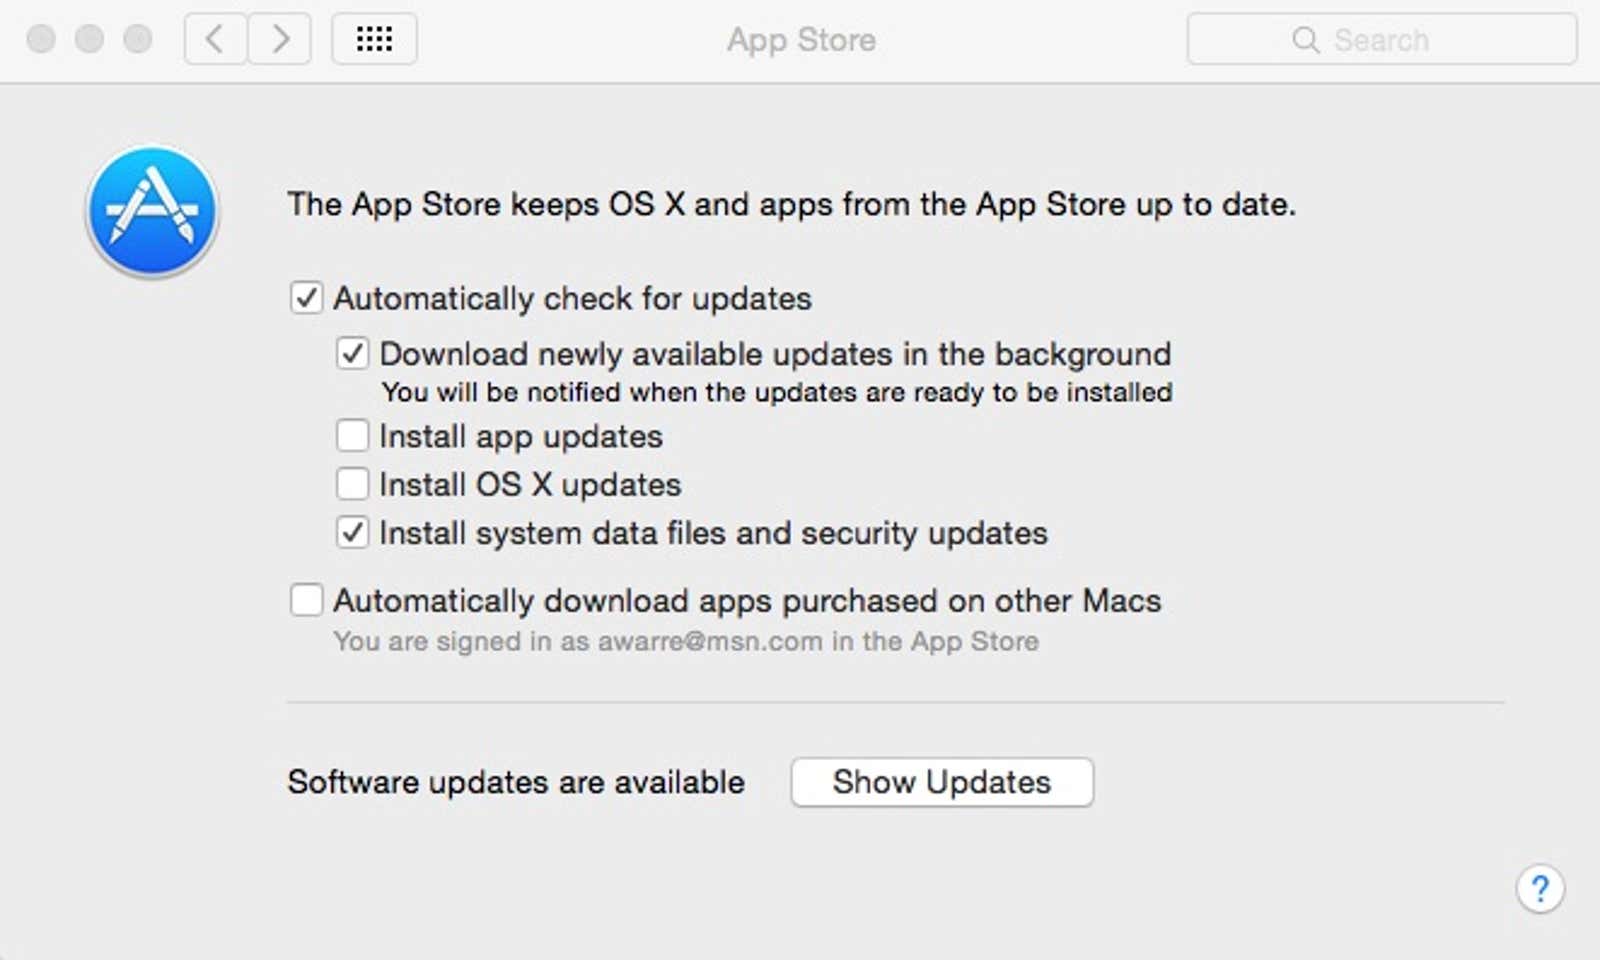Open help with the question mark button

tap(1540, 888)
